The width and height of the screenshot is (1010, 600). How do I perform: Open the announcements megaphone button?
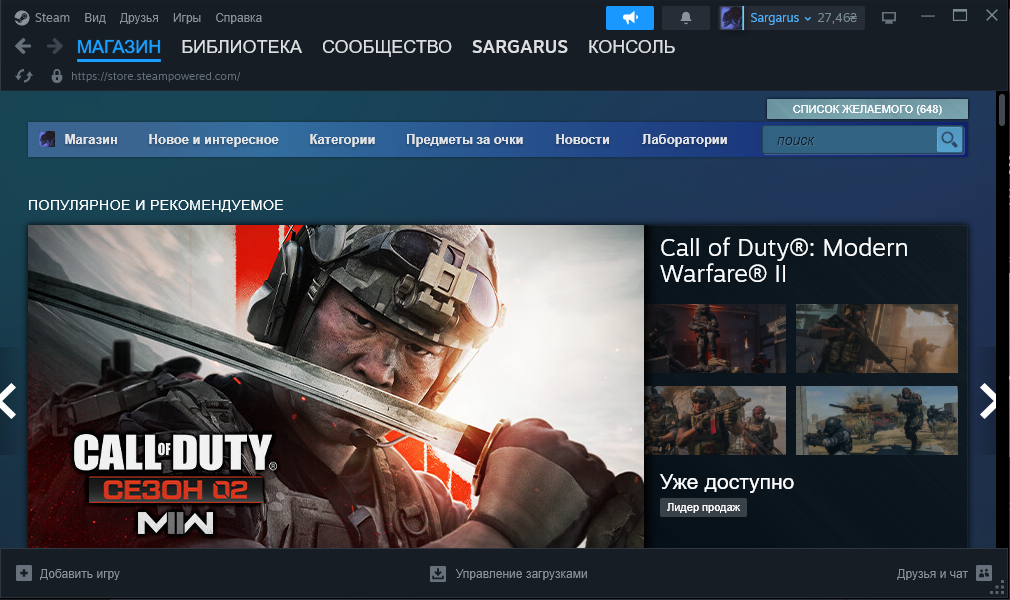tap(629, 18)
